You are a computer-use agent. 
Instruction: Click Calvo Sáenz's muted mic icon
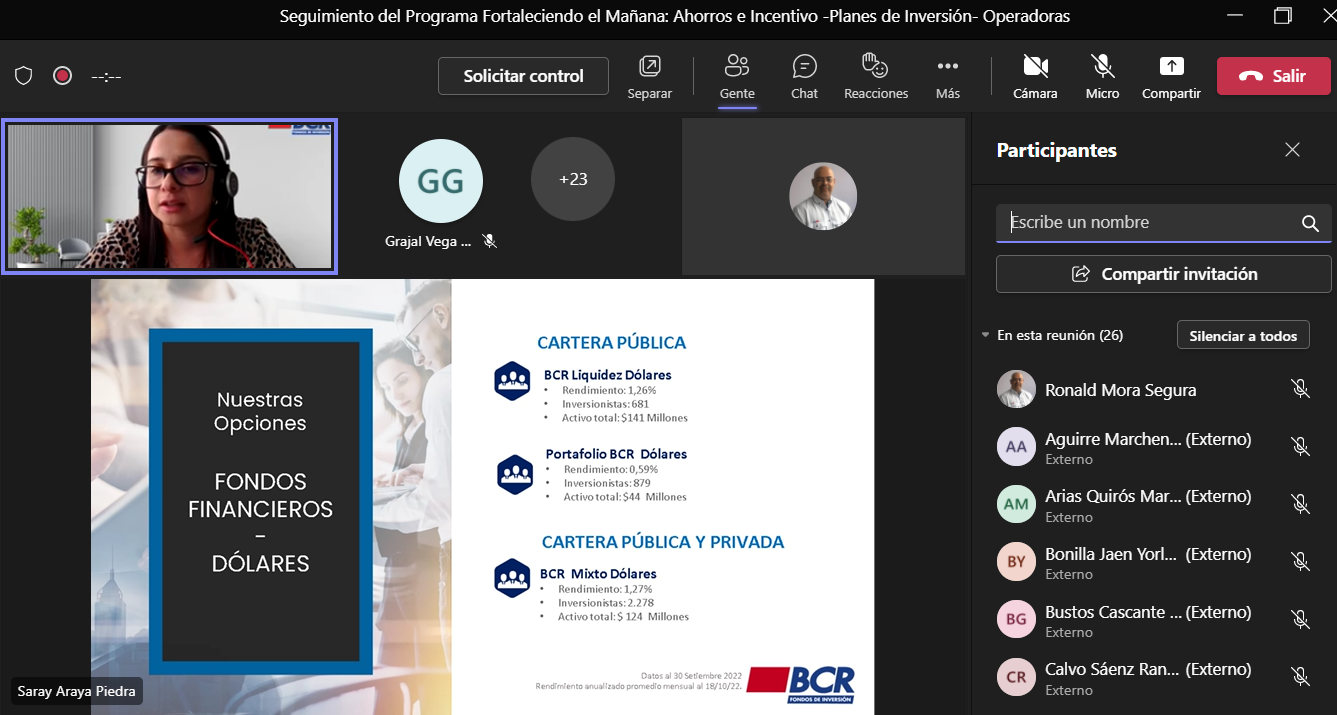1300,677
